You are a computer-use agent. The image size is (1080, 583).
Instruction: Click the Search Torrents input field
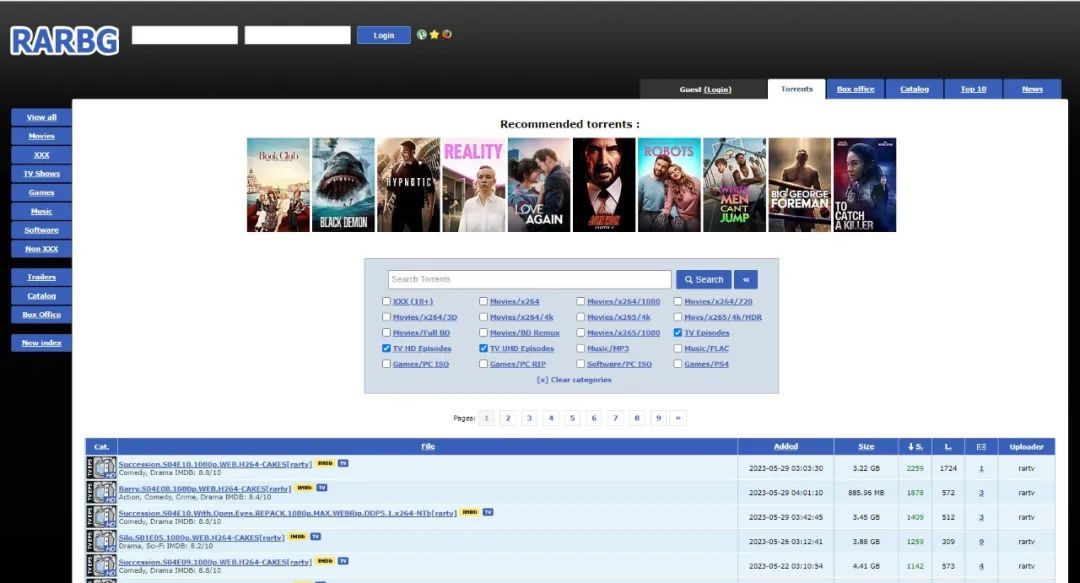pos(529,279)
